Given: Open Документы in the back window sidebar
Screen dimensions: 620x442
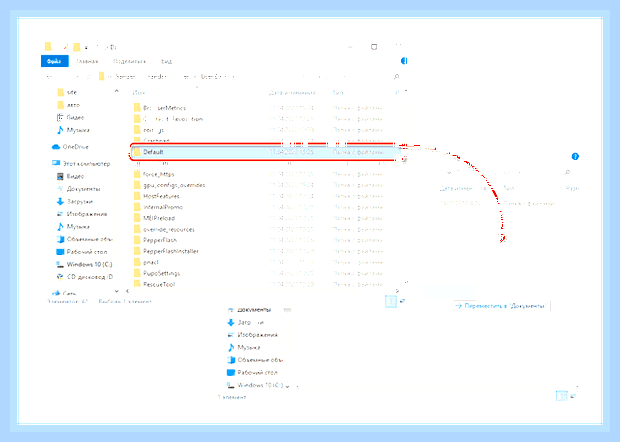Looking at the screenshot, I should (250, 310).
